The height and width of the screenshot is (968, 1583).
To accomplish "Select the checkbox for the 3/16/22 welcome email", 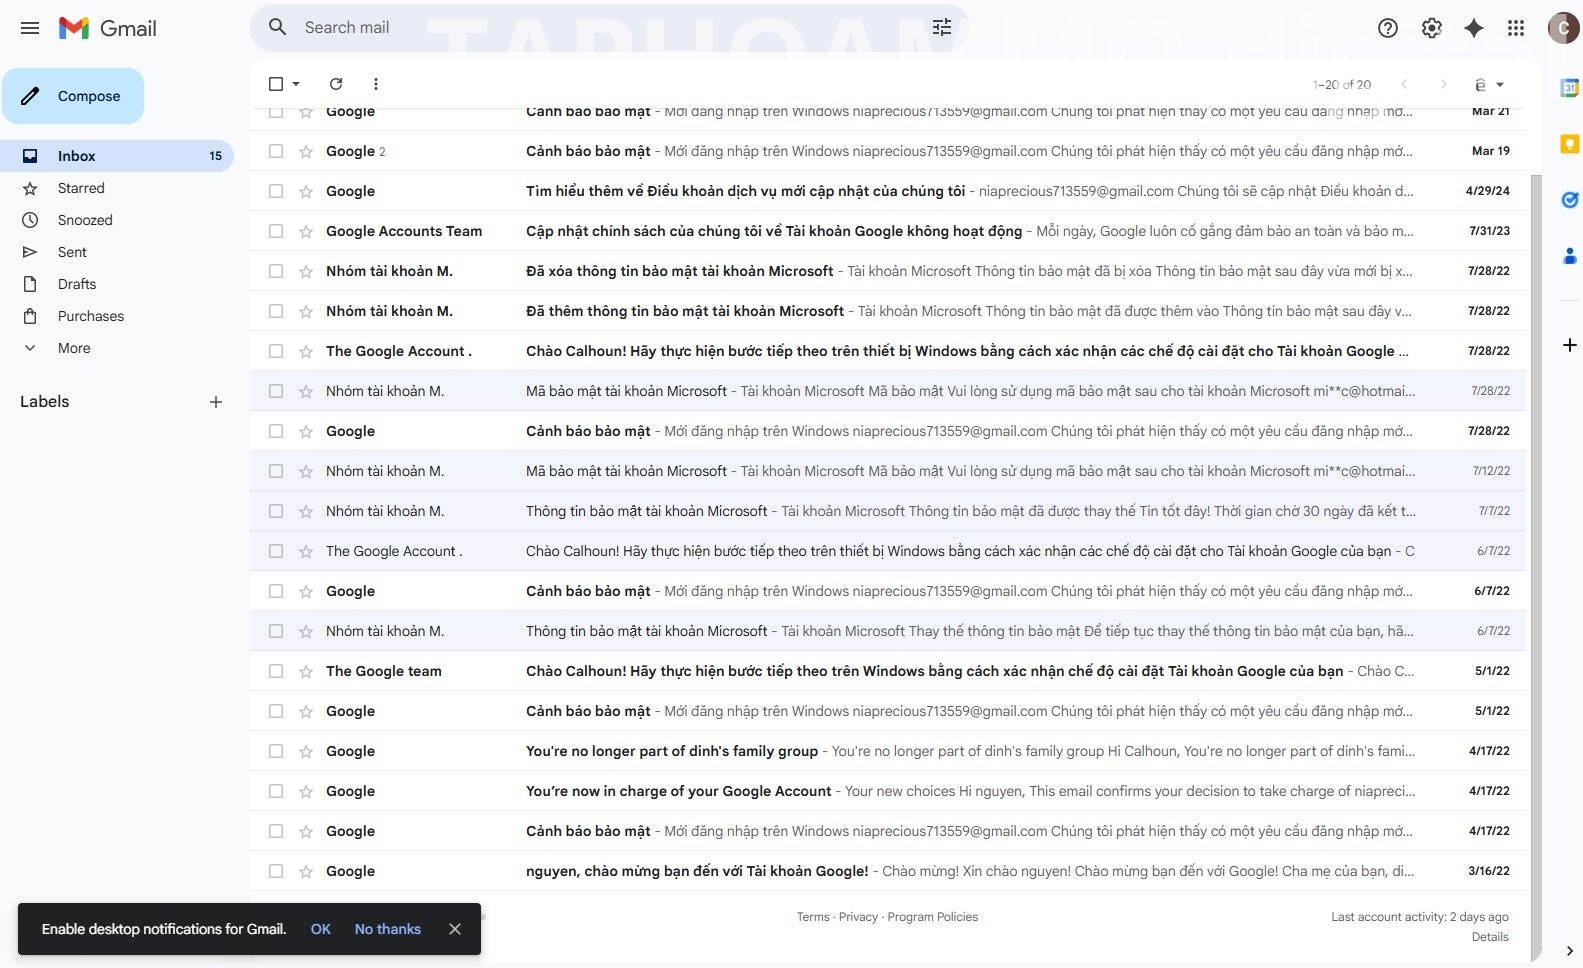I will point(276,871).
